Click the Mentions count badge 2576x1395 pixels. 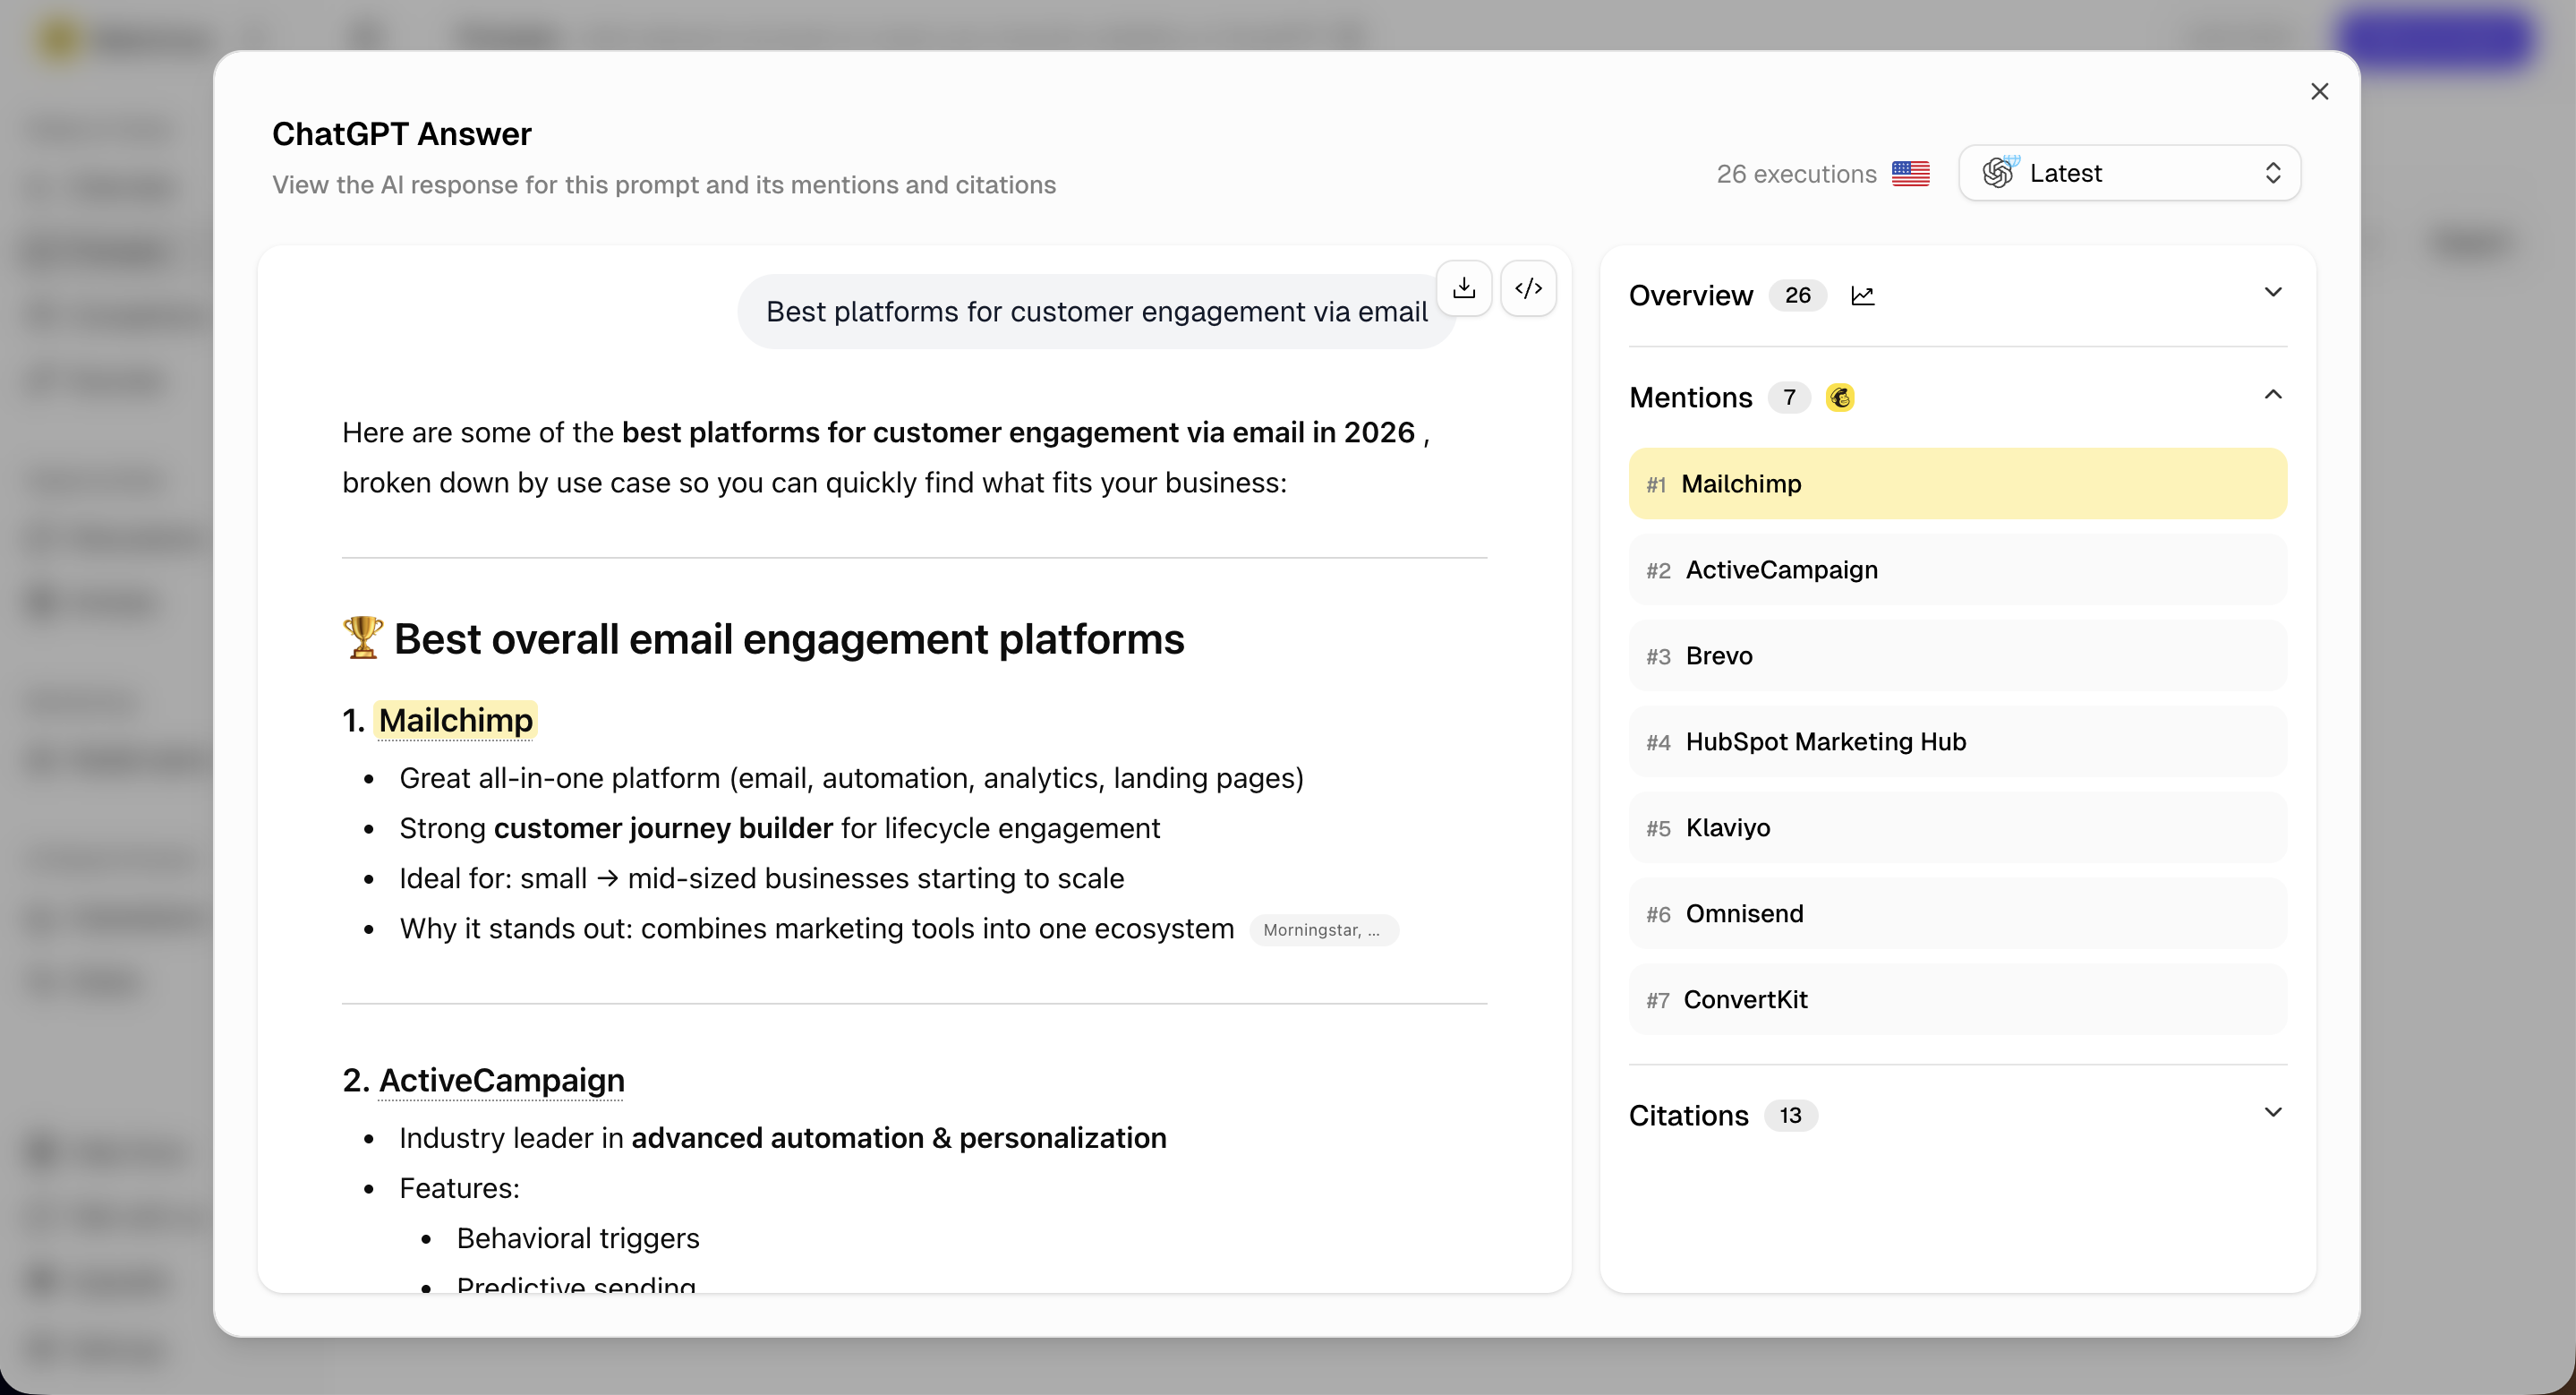coord(1789,397)
